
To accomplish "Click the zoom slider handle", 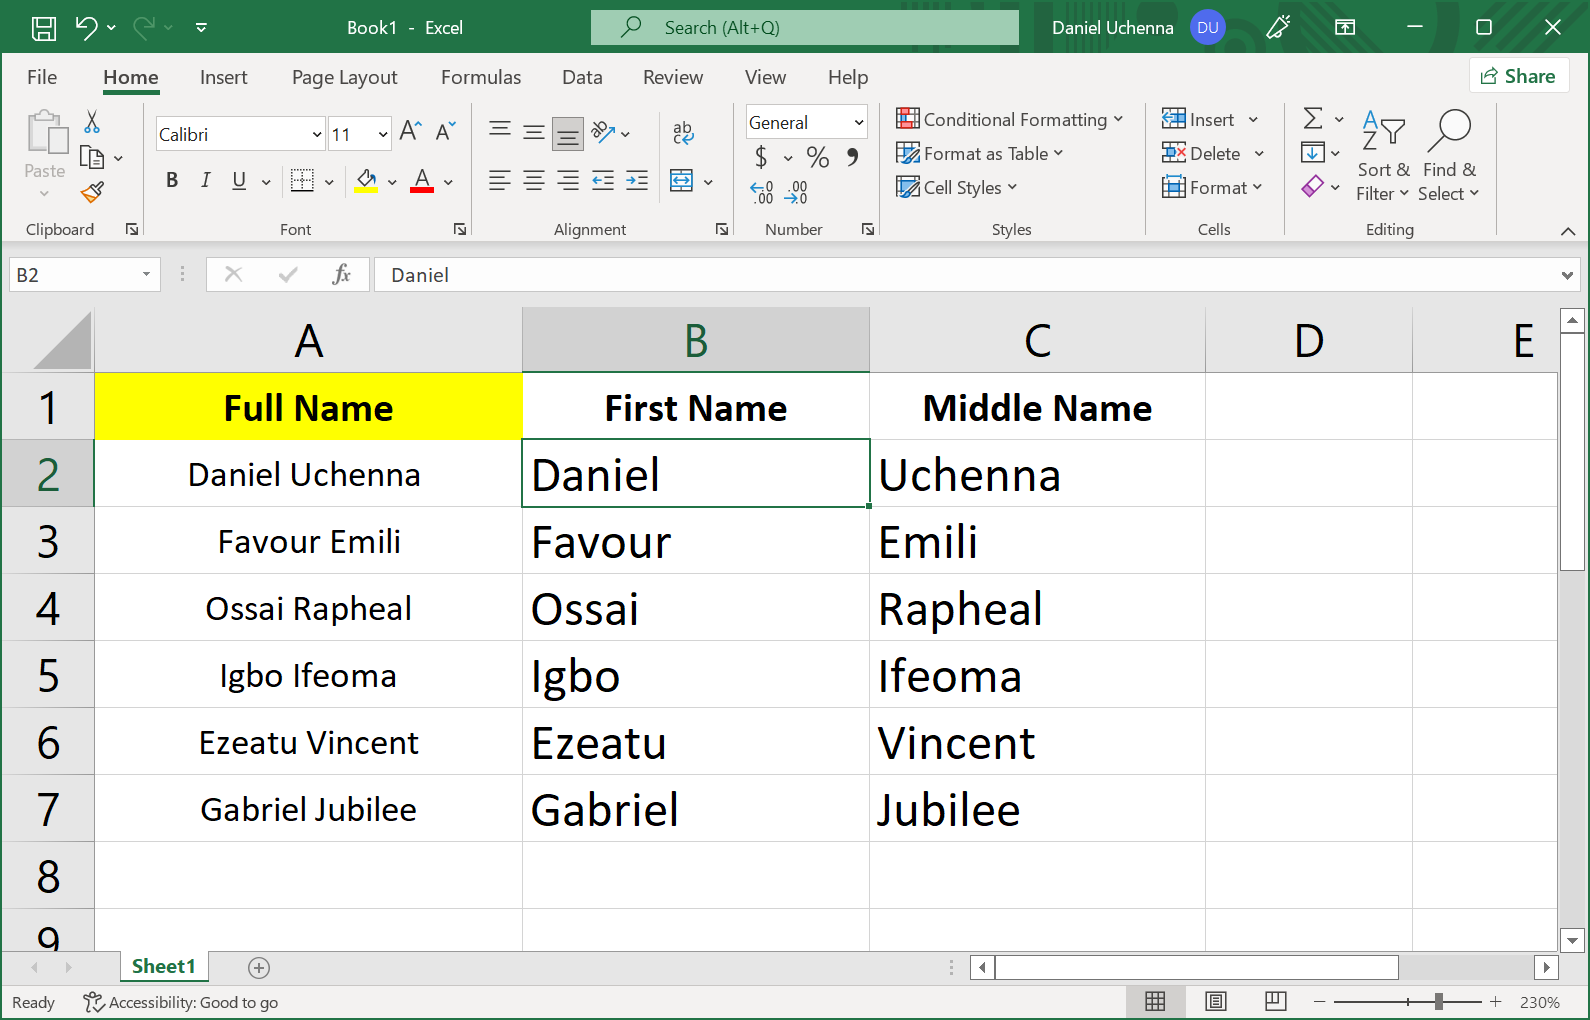I will pyautogui.click(x=1438, y=1001).
